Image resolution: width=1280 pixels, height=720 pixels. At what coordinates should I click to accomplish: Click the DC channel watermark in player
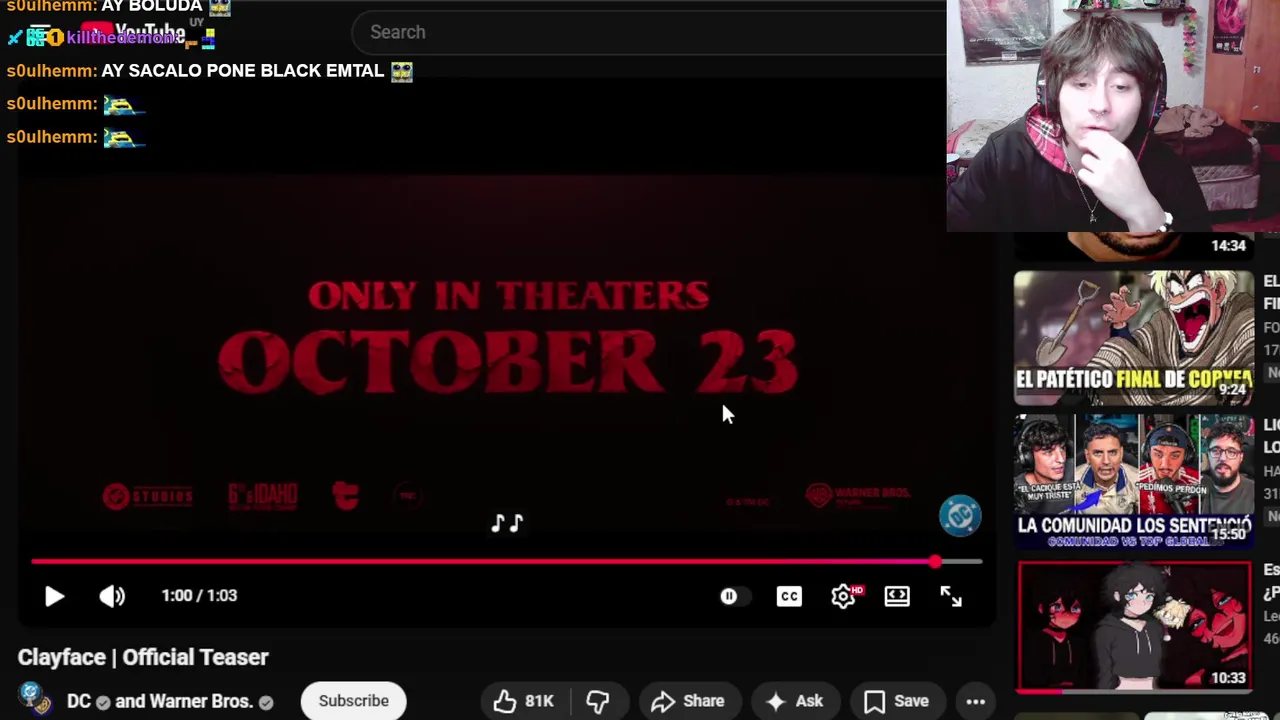coord(960,515)
